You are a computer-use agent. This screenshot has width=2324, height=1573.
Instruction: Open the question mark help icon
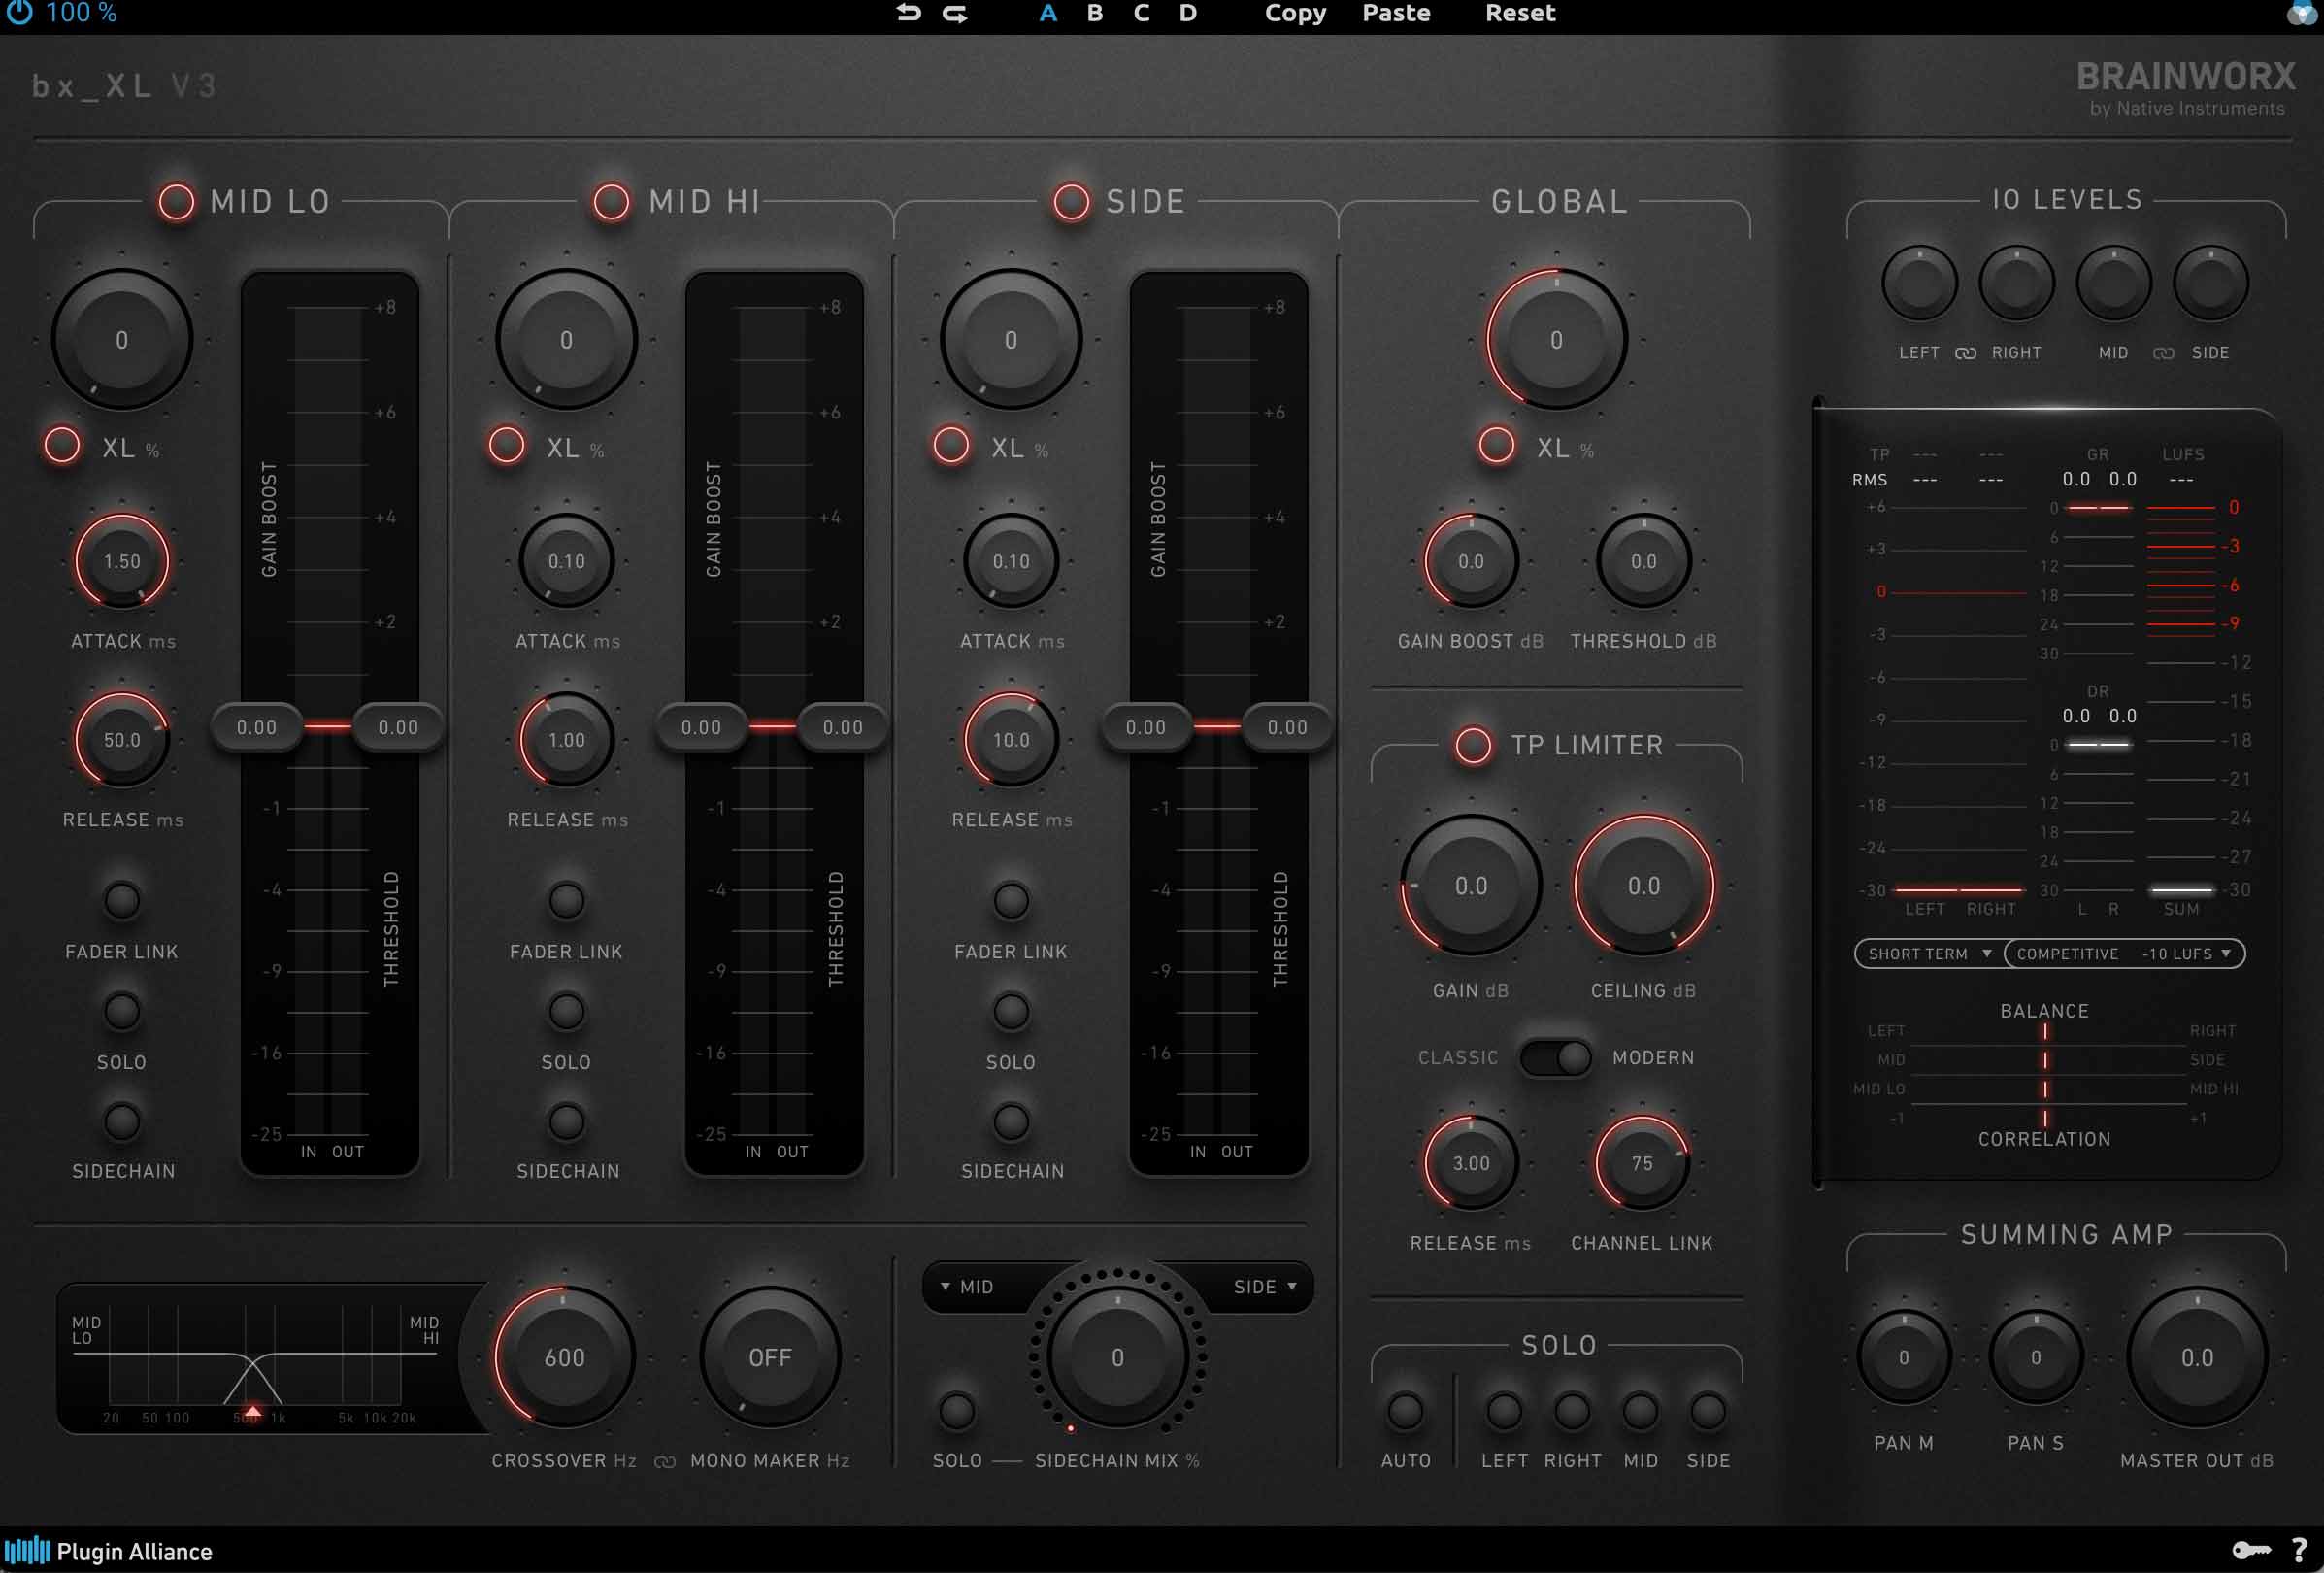2298,1550
